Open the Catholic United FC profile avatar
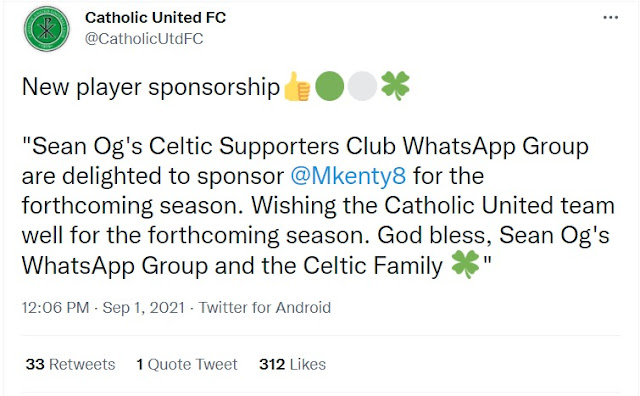Image resolution: width=640 pixels, height=396 pixels. tap(47, 29)
